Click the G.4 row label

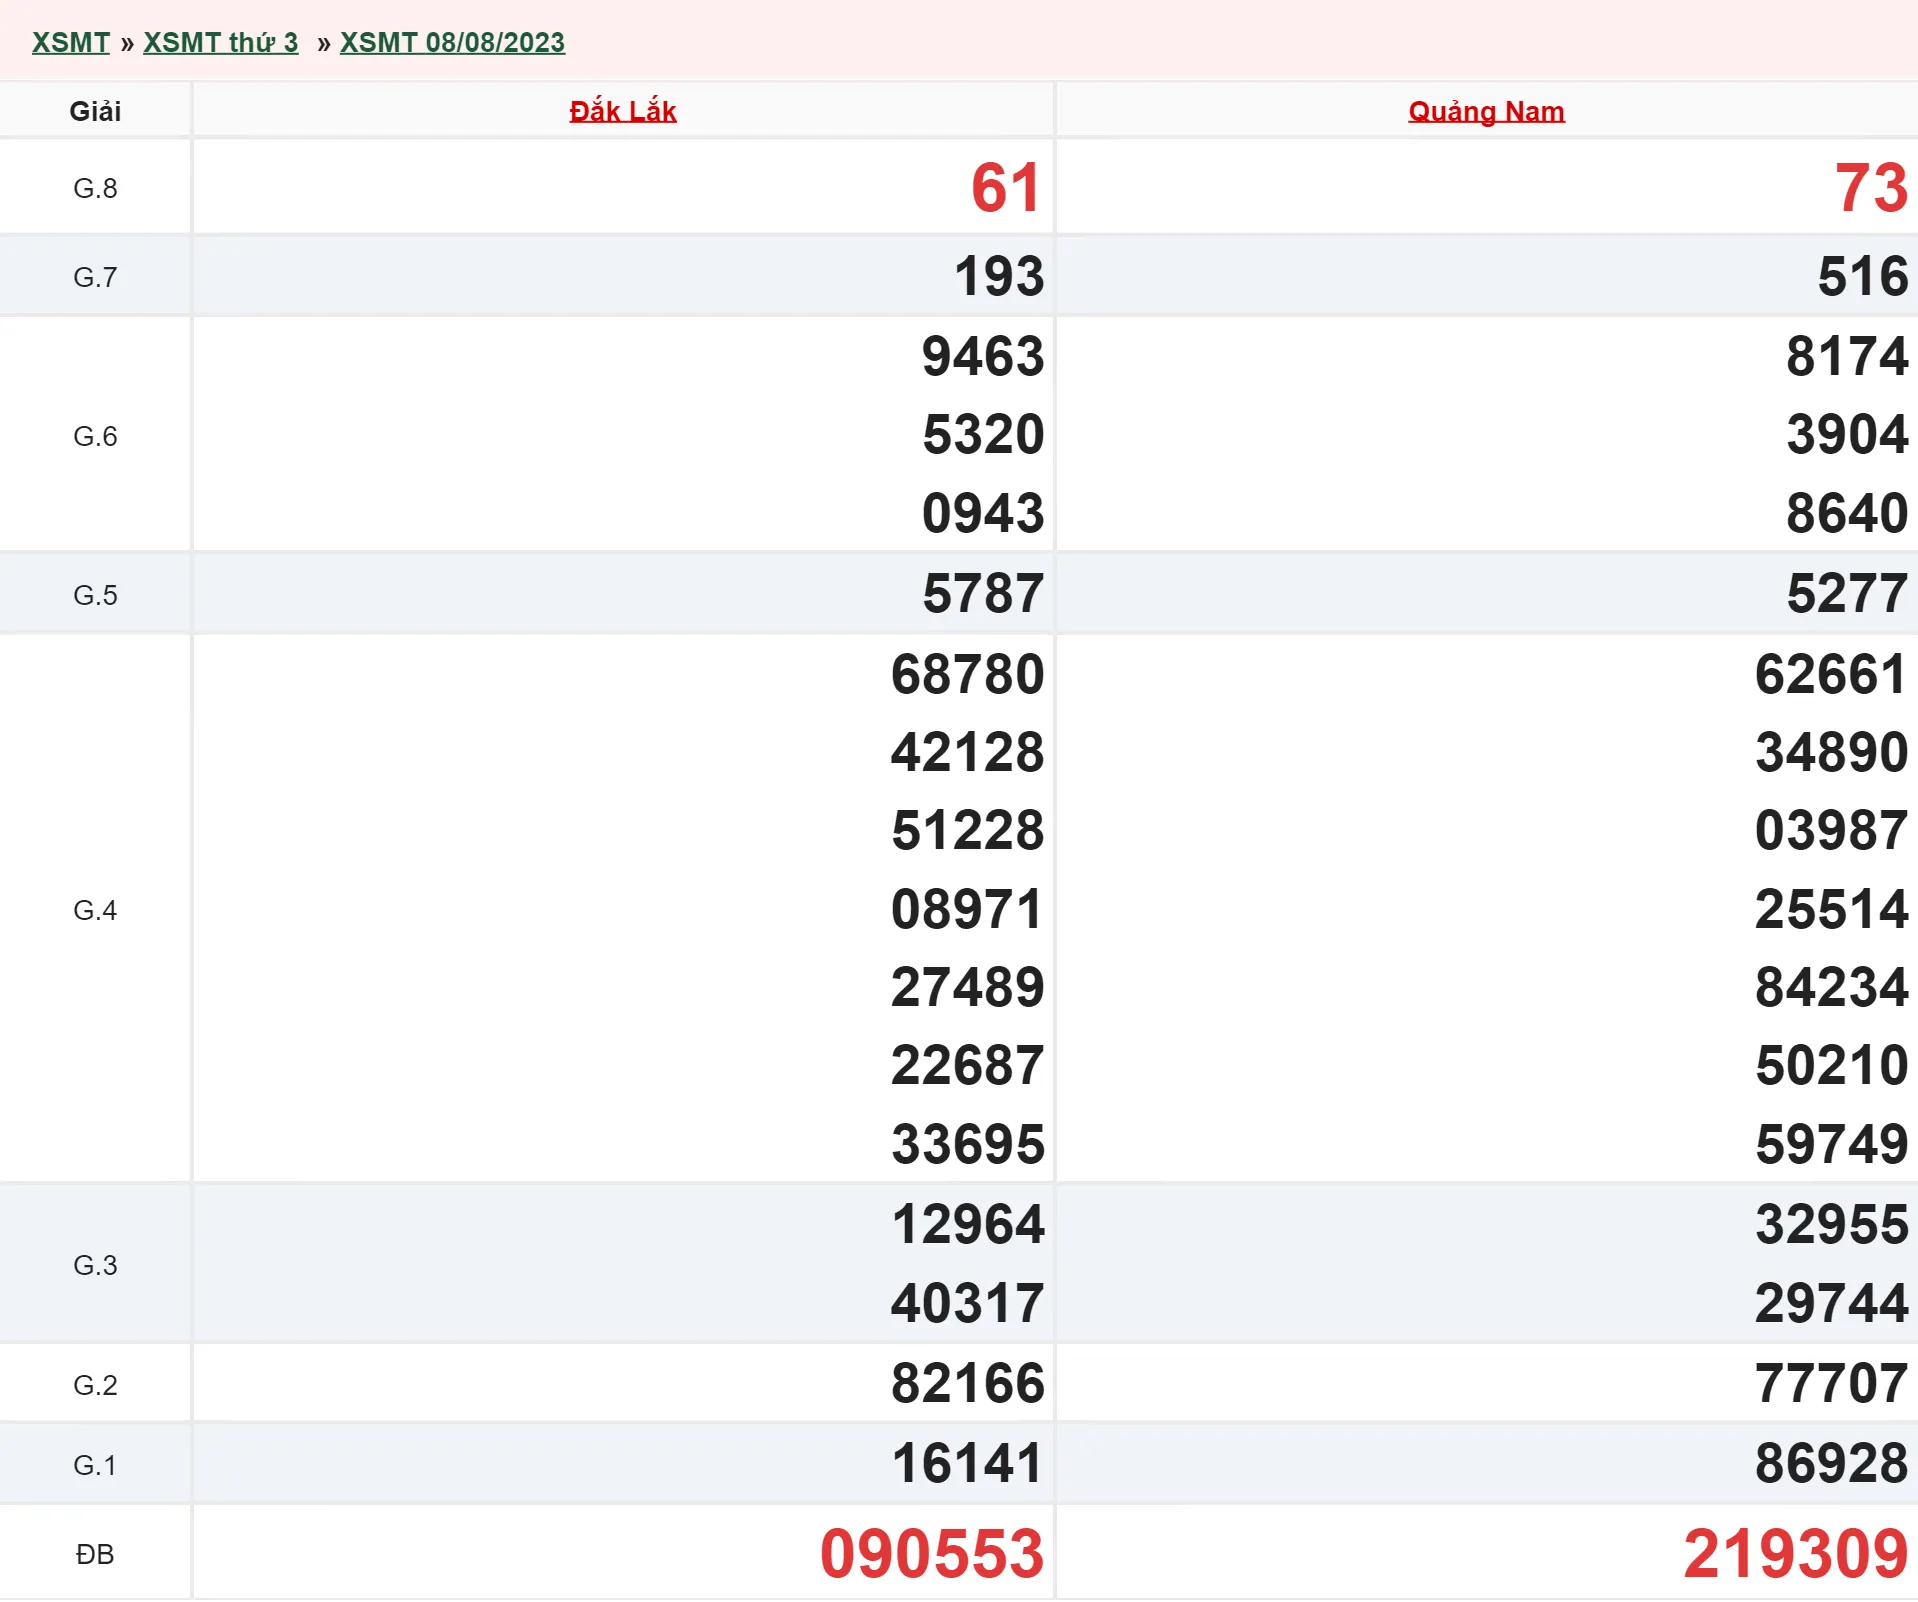95,910
